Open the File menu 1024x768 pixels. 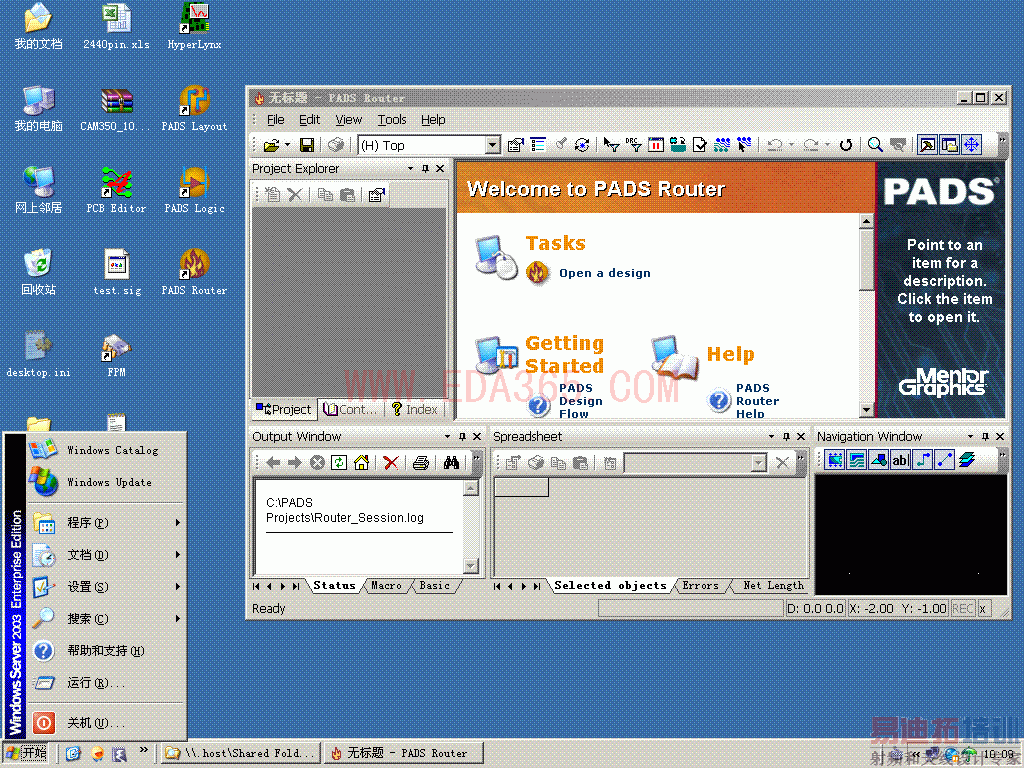pyautogui.click(x=276, y=120)
